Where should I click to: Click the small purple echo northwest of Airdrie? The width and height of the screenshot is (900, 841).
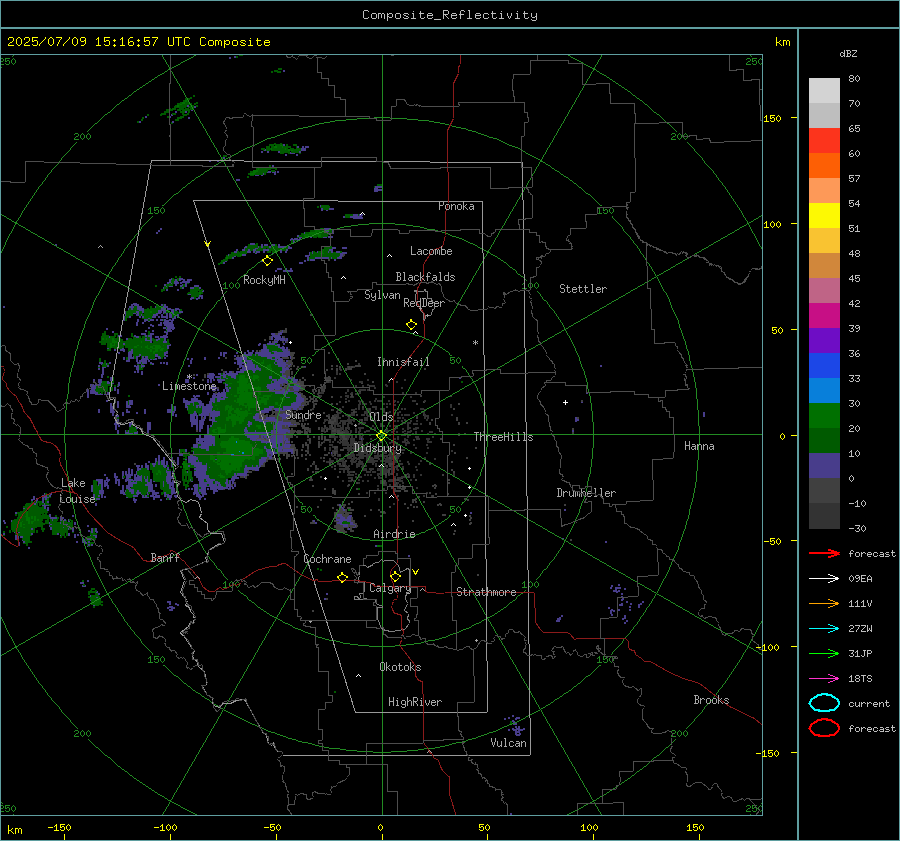tap(344, 519)
